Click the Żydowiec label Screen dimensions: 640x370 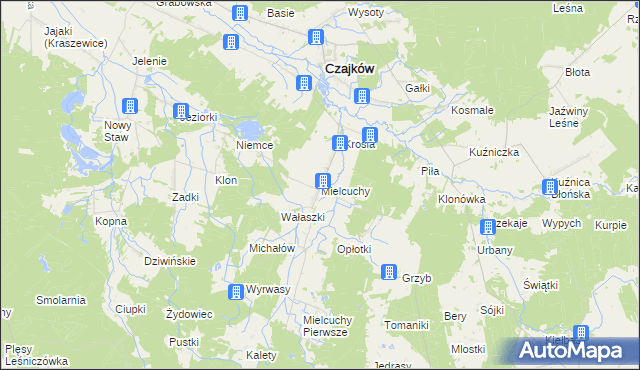pyautogui.click(x=189, y=314)
